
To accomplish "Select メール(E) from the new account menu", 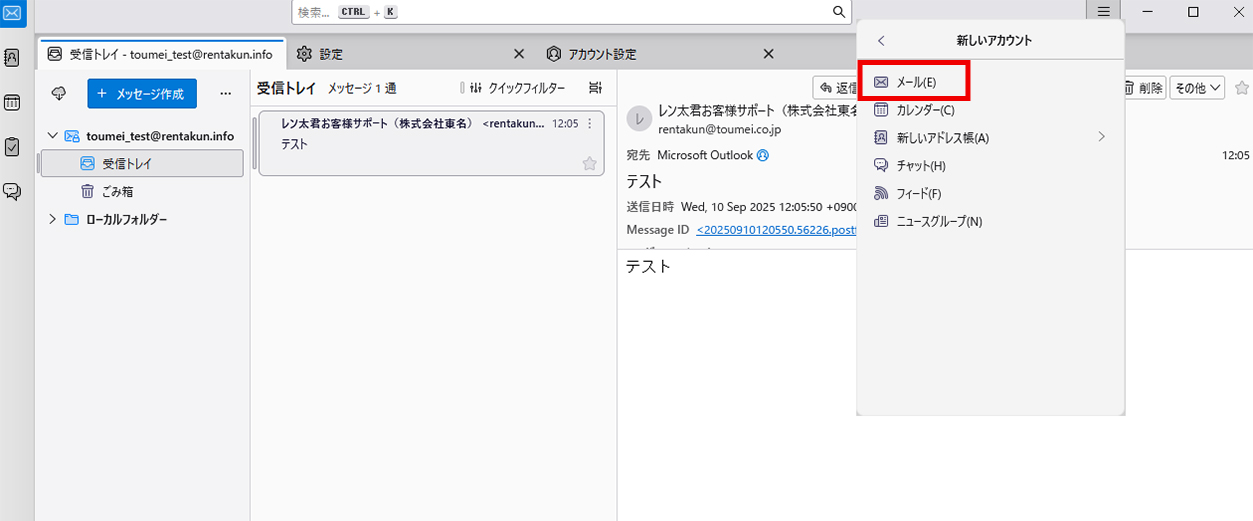I will [914, 82].
